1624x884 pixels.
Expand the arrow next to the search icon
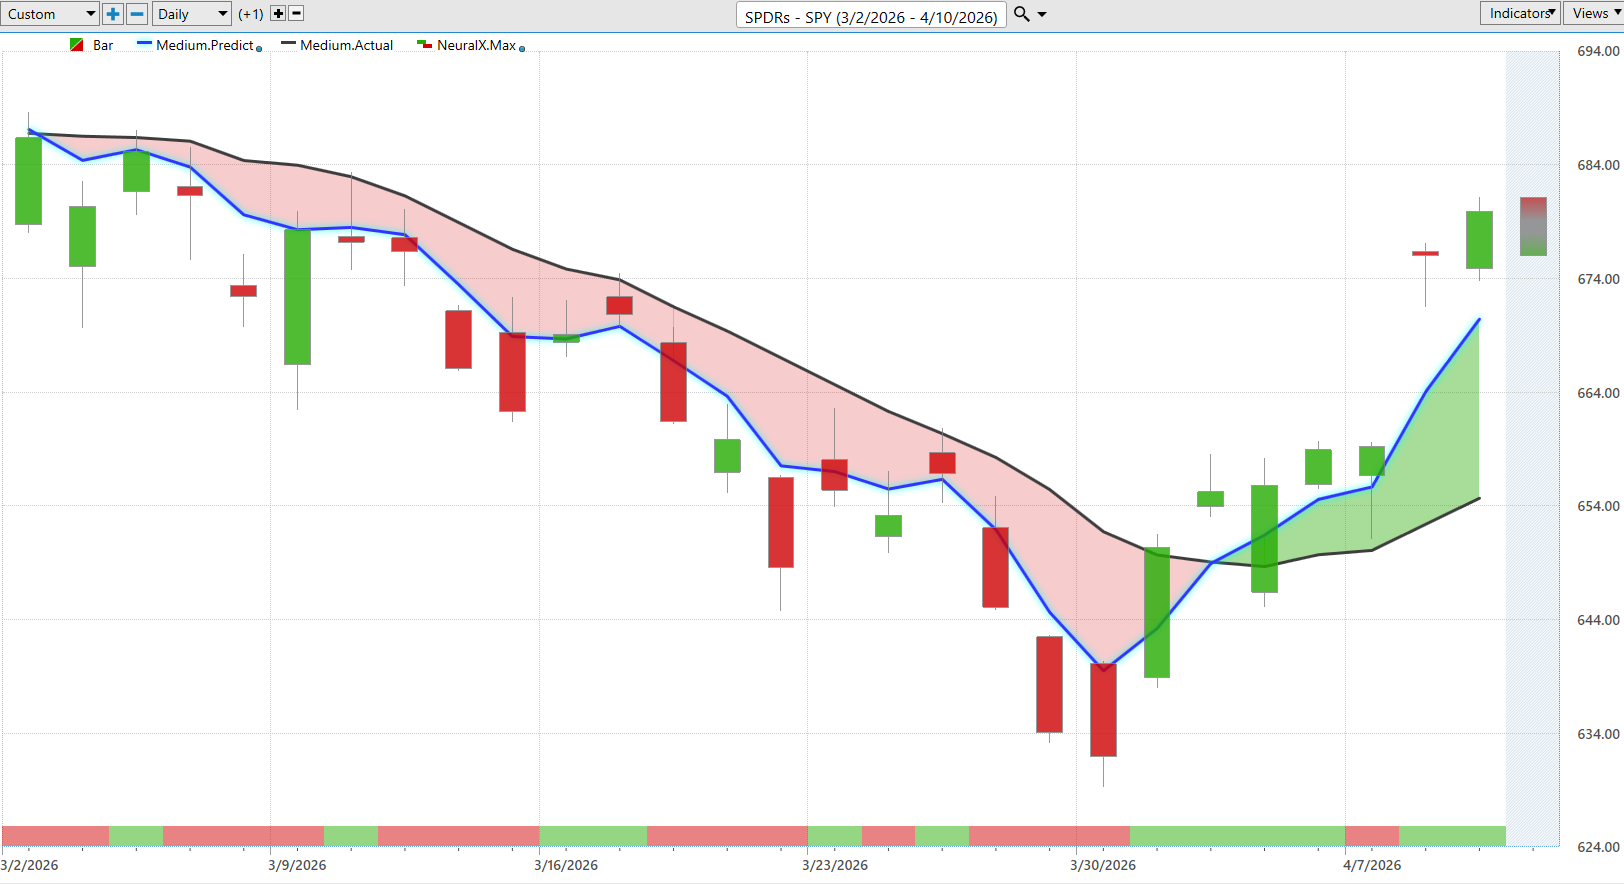1042,15
